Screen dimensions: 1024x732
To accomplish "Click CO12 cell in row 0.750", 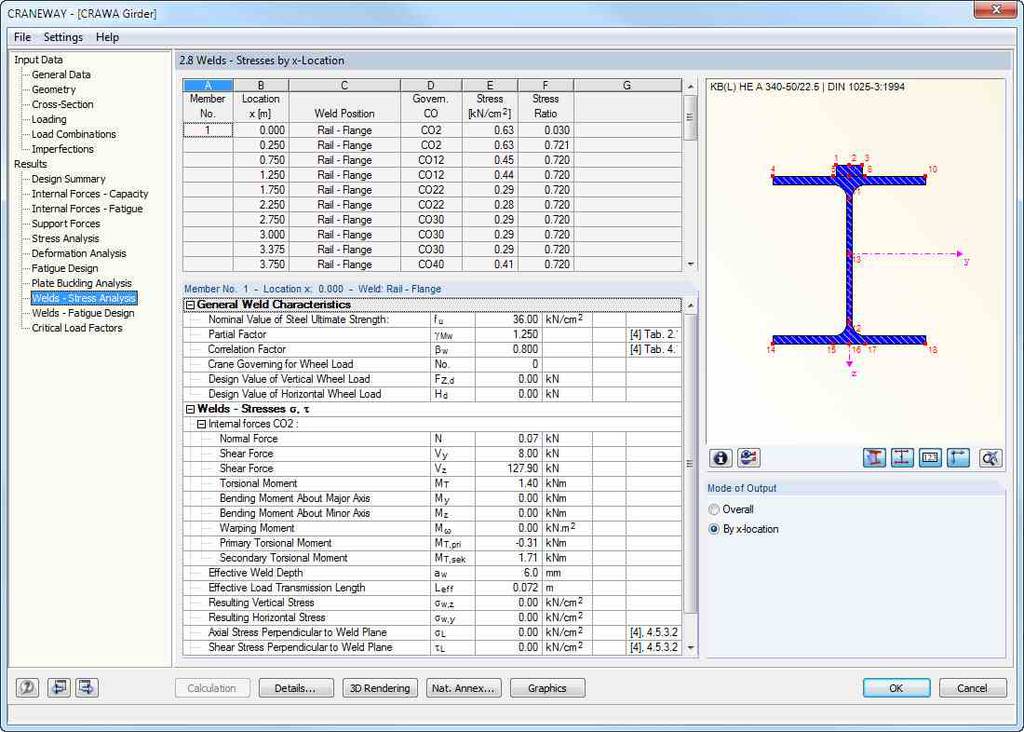I will coord(431,160).
